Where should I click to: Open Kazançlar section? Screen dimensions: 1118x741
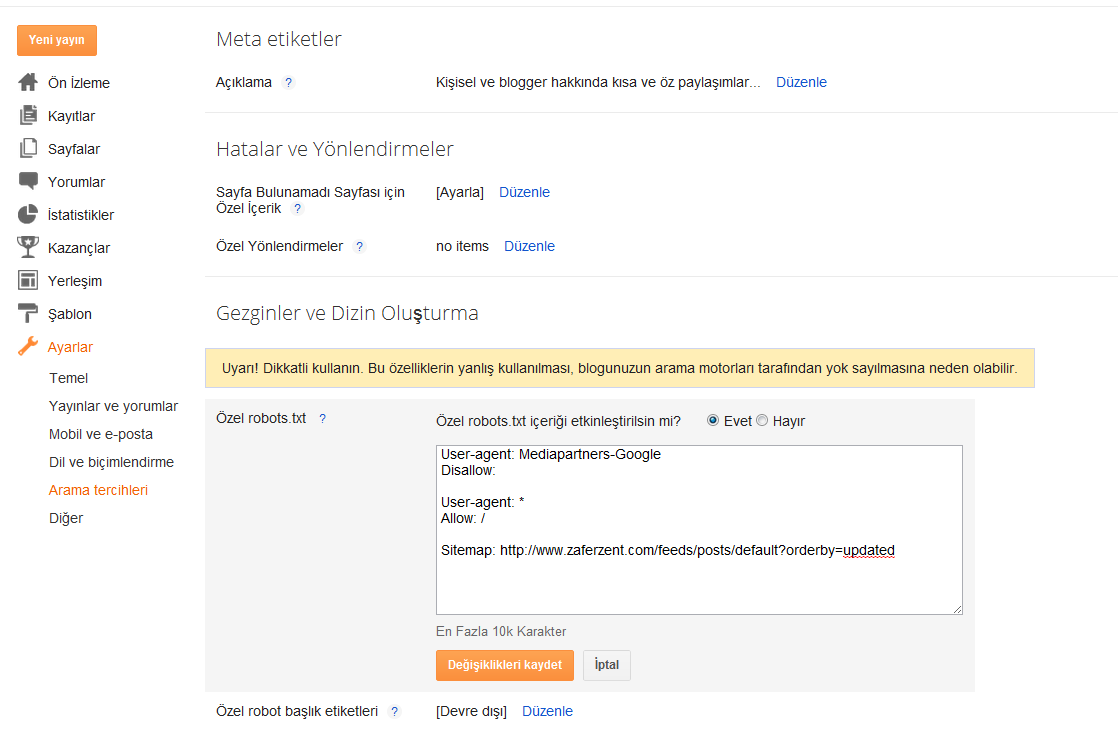pyautogui.click(x=79, y=248)
